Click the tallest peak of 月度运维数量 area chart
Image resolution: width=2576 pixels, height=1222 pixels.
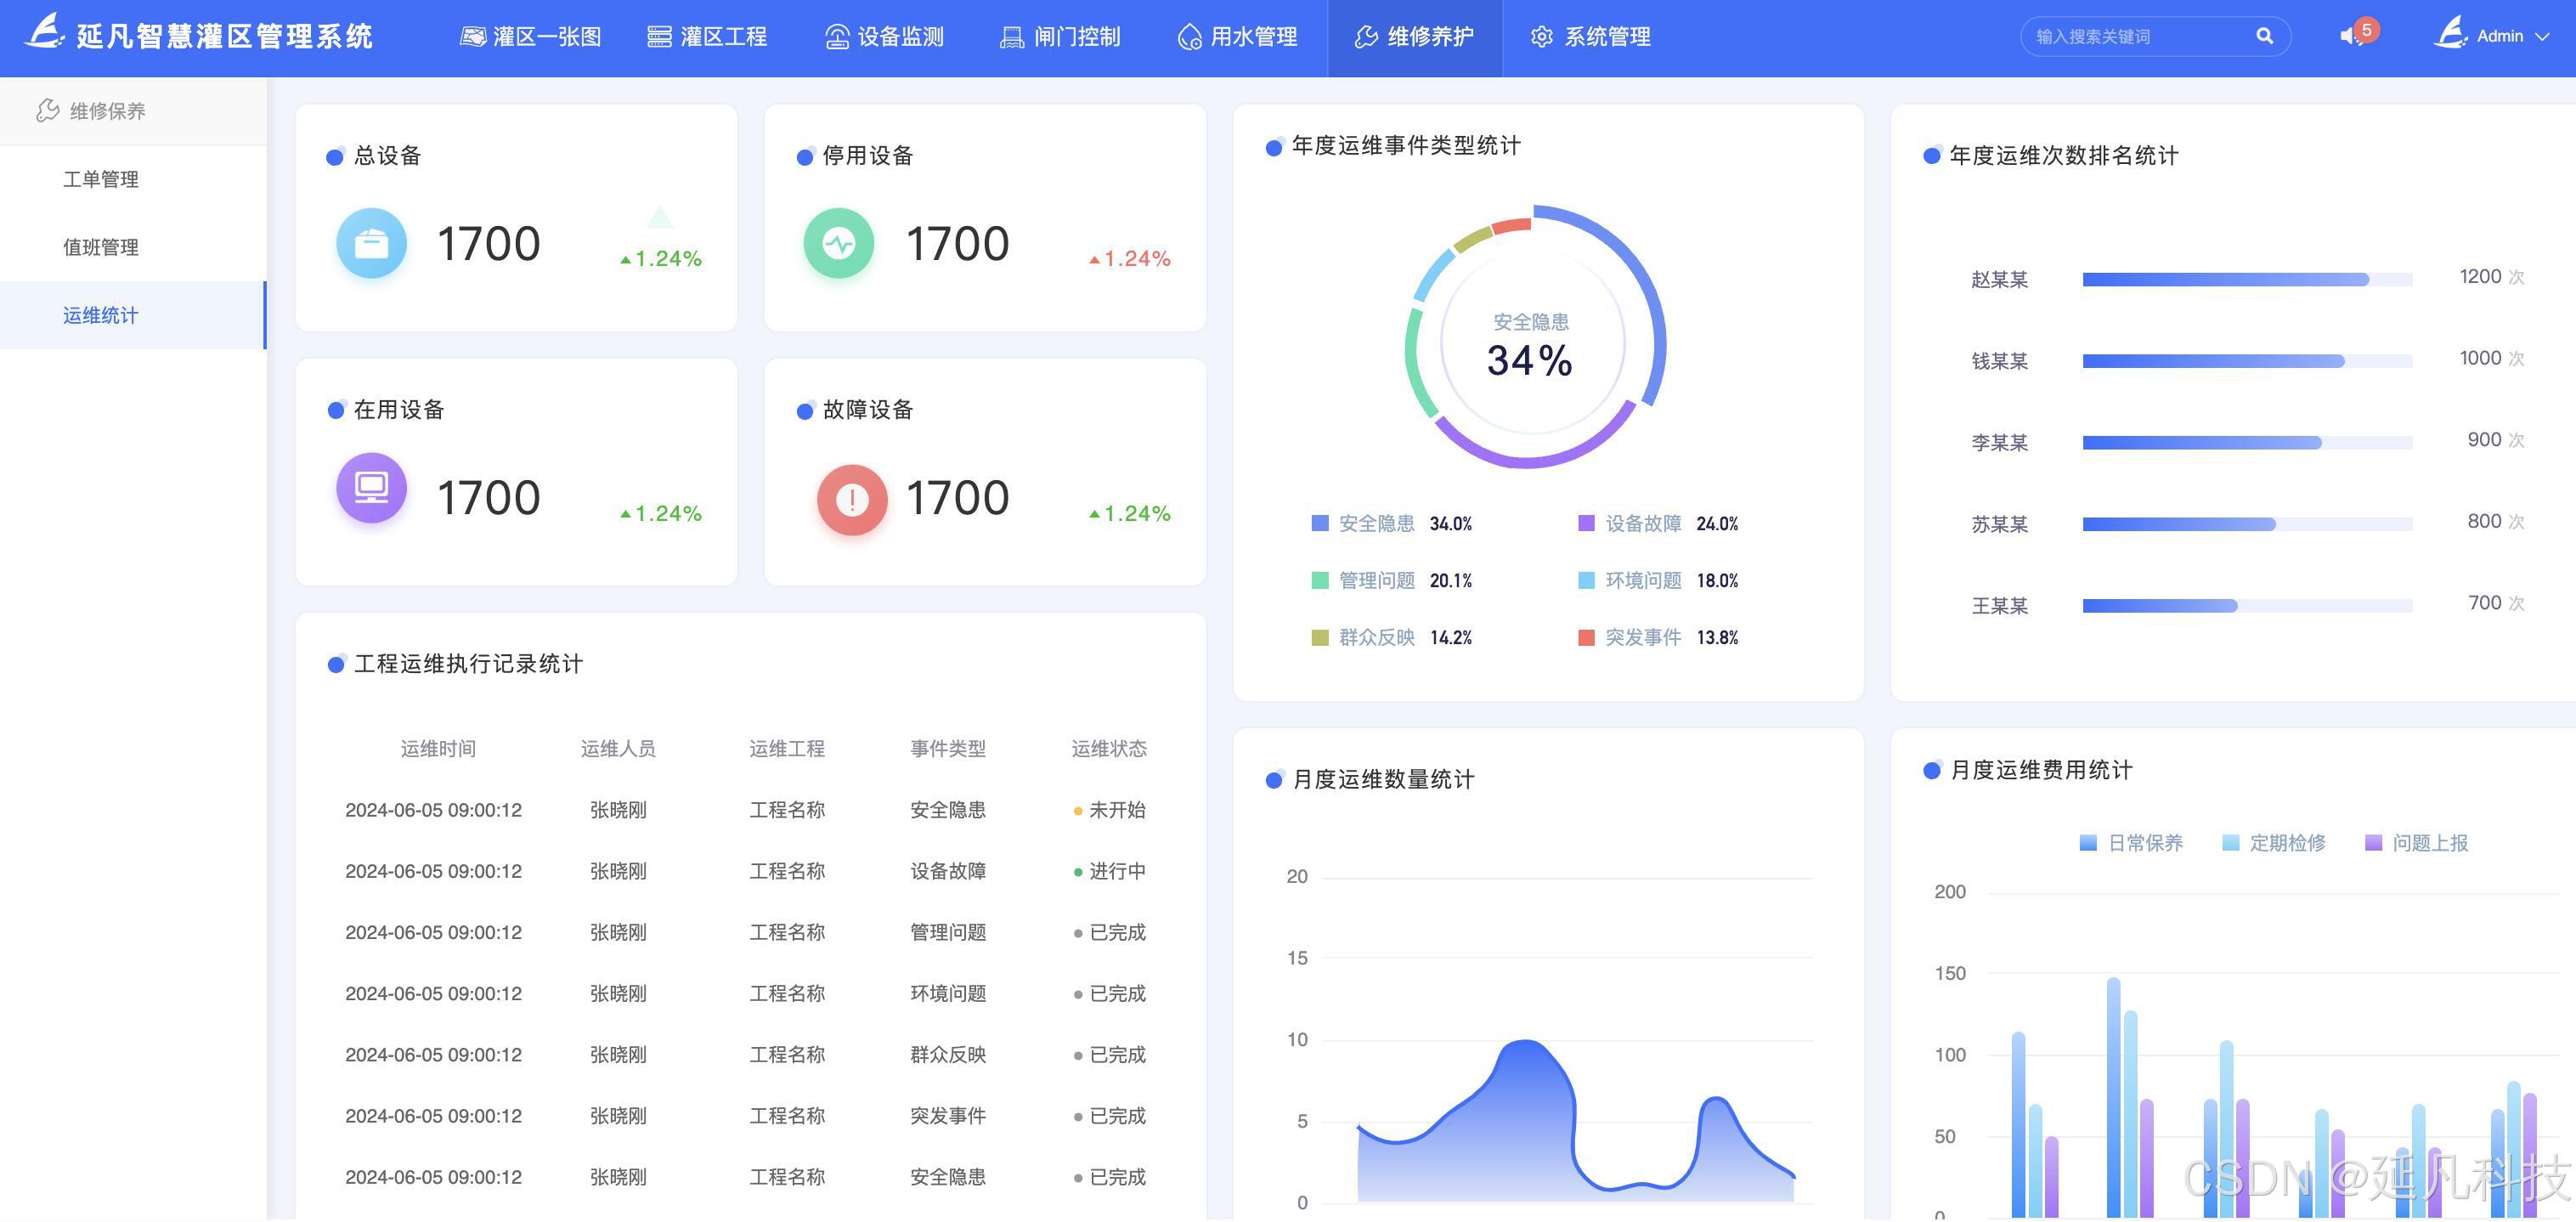pos(1525,1042)
